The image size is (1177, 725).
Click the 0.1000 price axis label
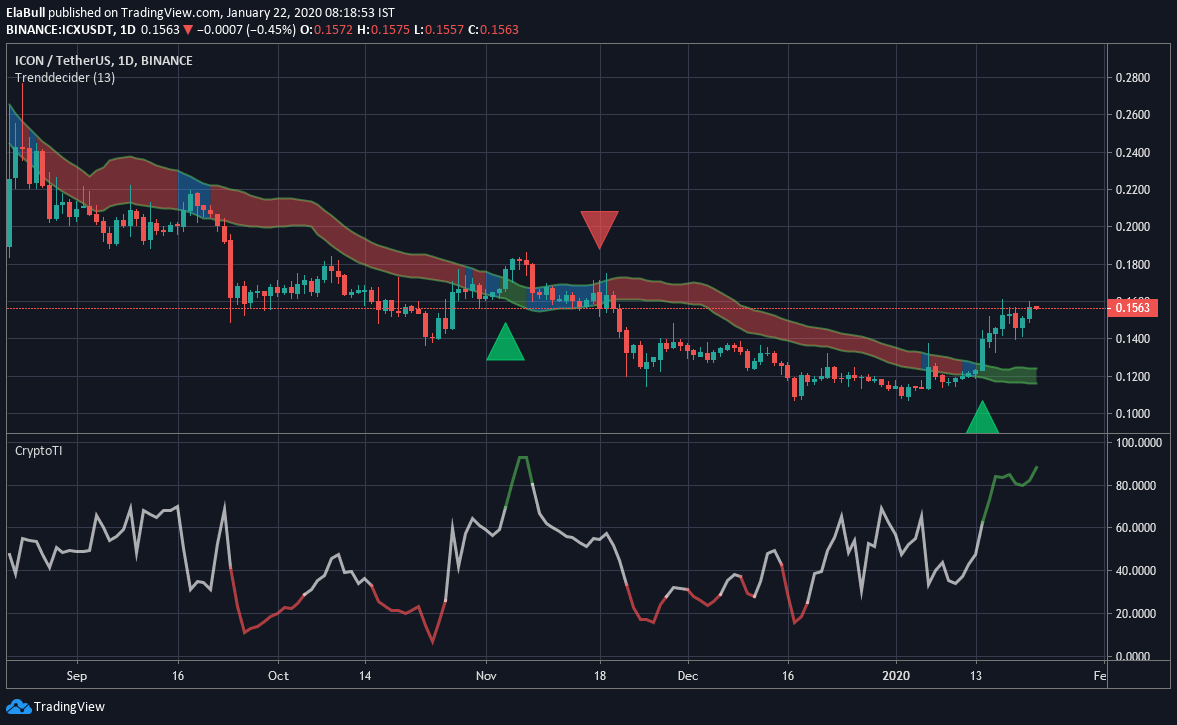tap(1132, 414)
